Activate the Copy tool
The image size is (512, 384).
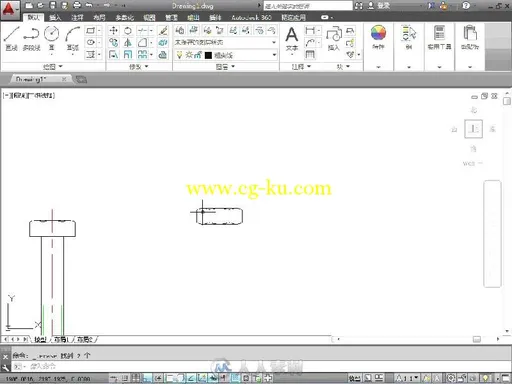(113, 43)
